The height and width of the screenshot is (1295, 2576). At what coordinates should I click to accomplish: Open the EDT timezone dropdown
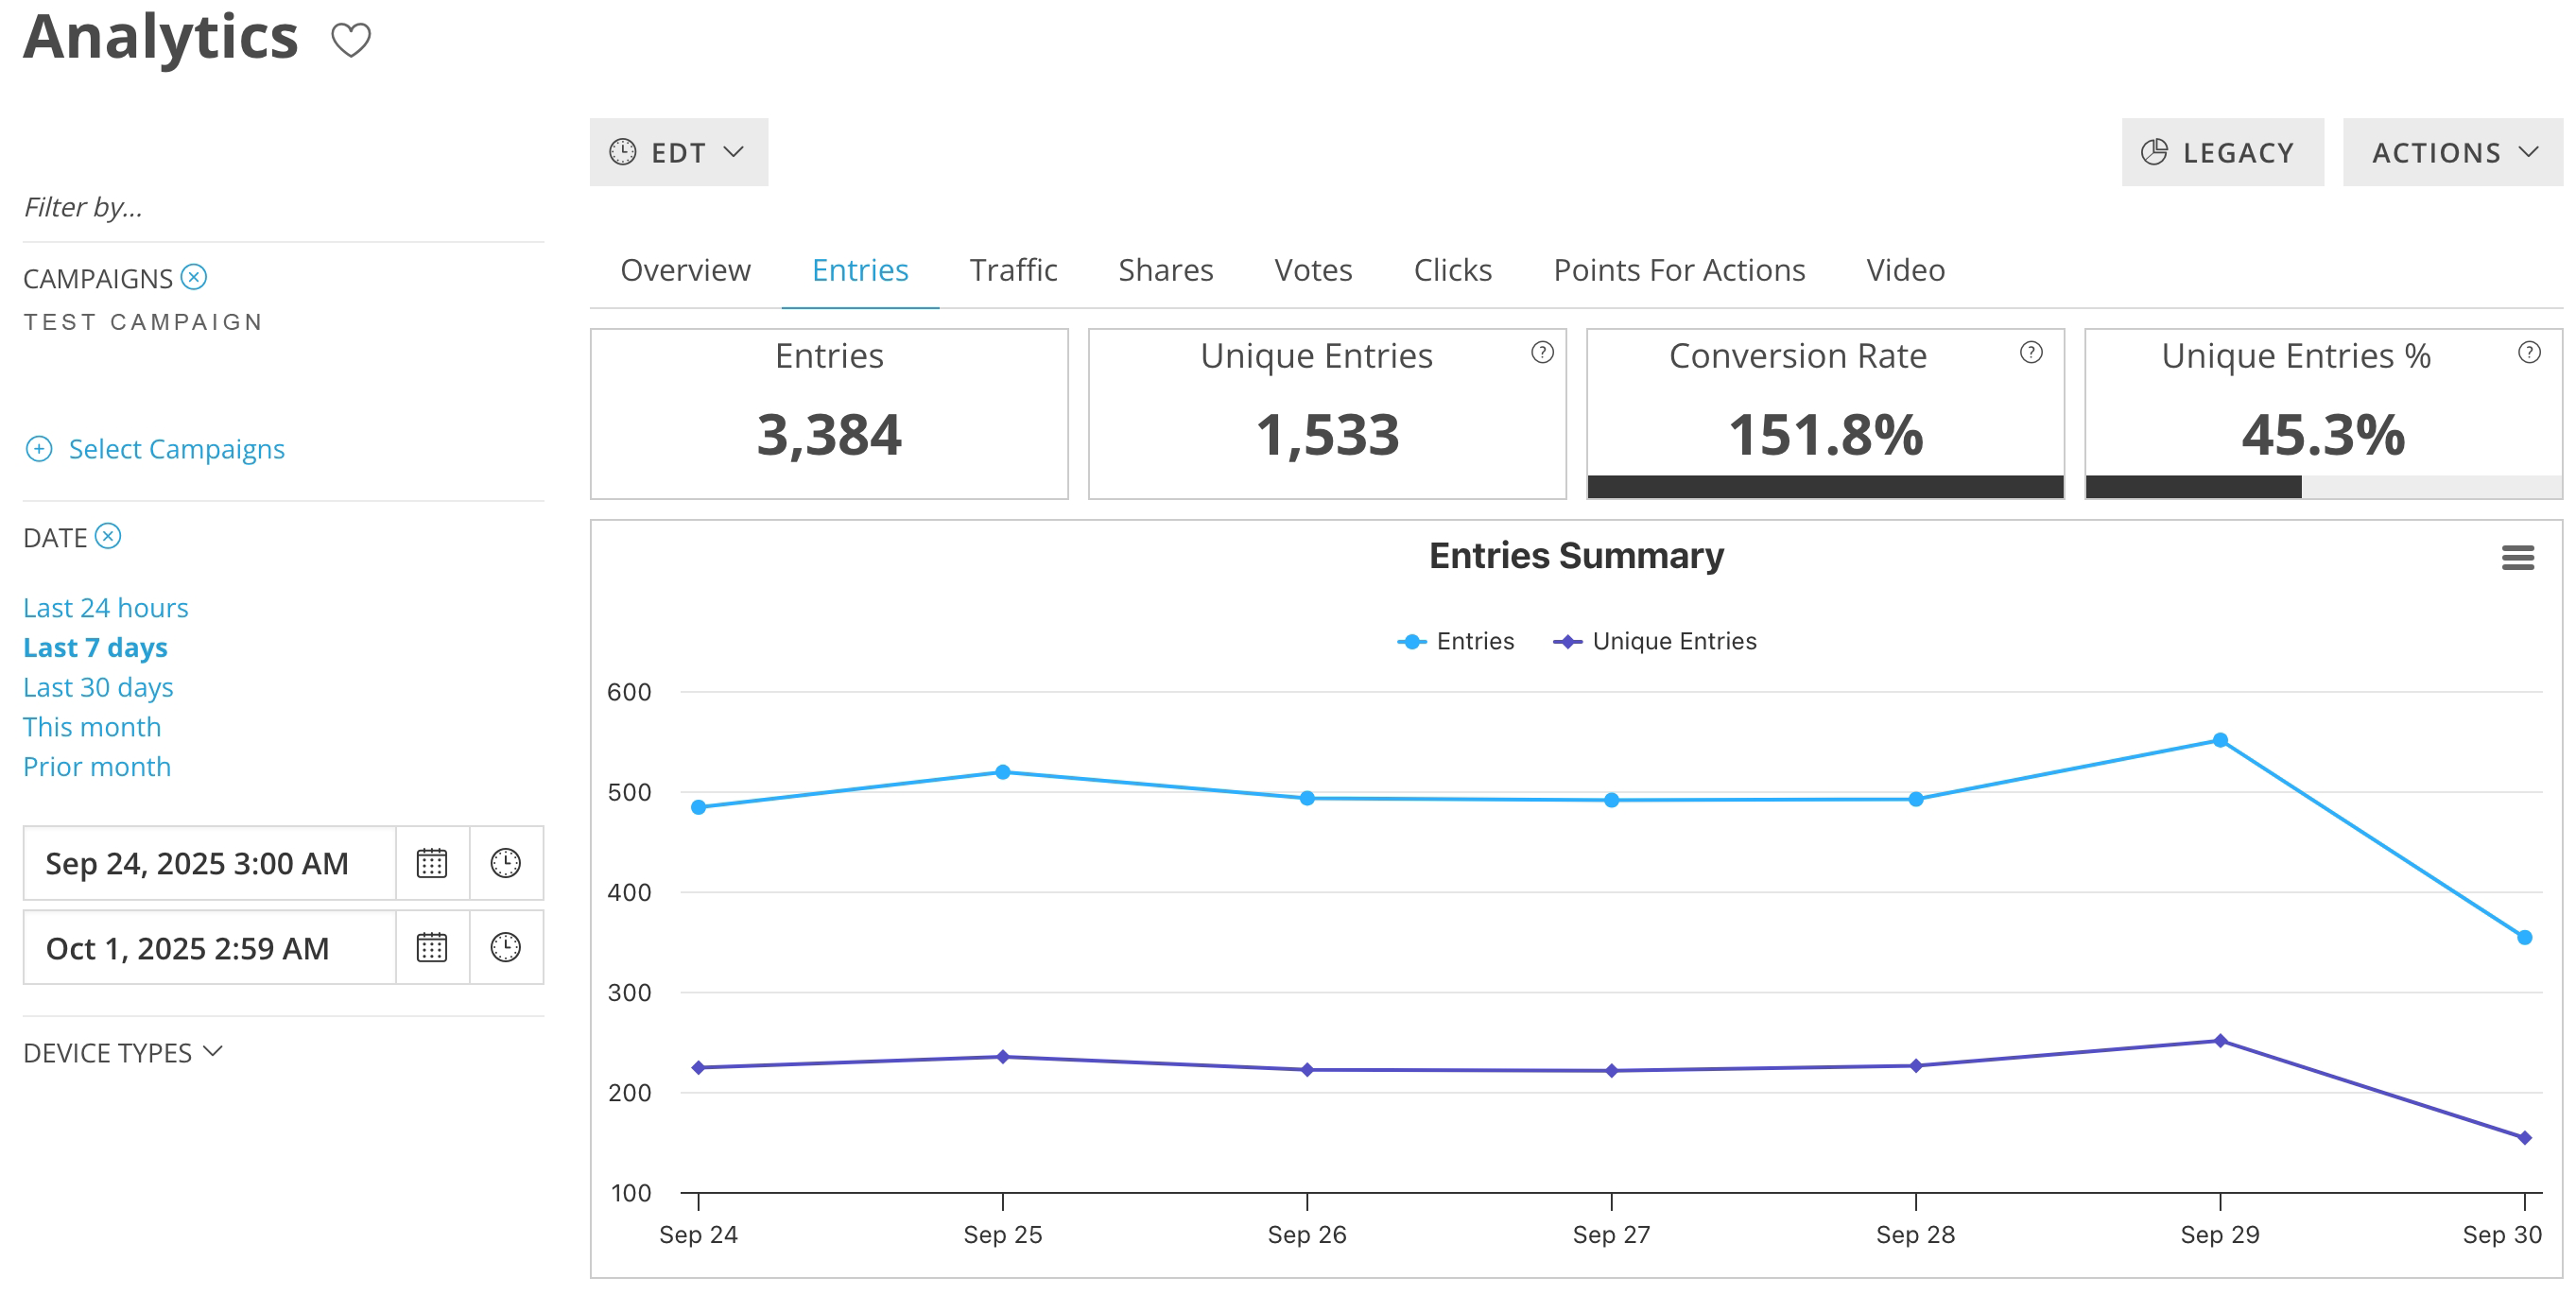tap(678, 152)
